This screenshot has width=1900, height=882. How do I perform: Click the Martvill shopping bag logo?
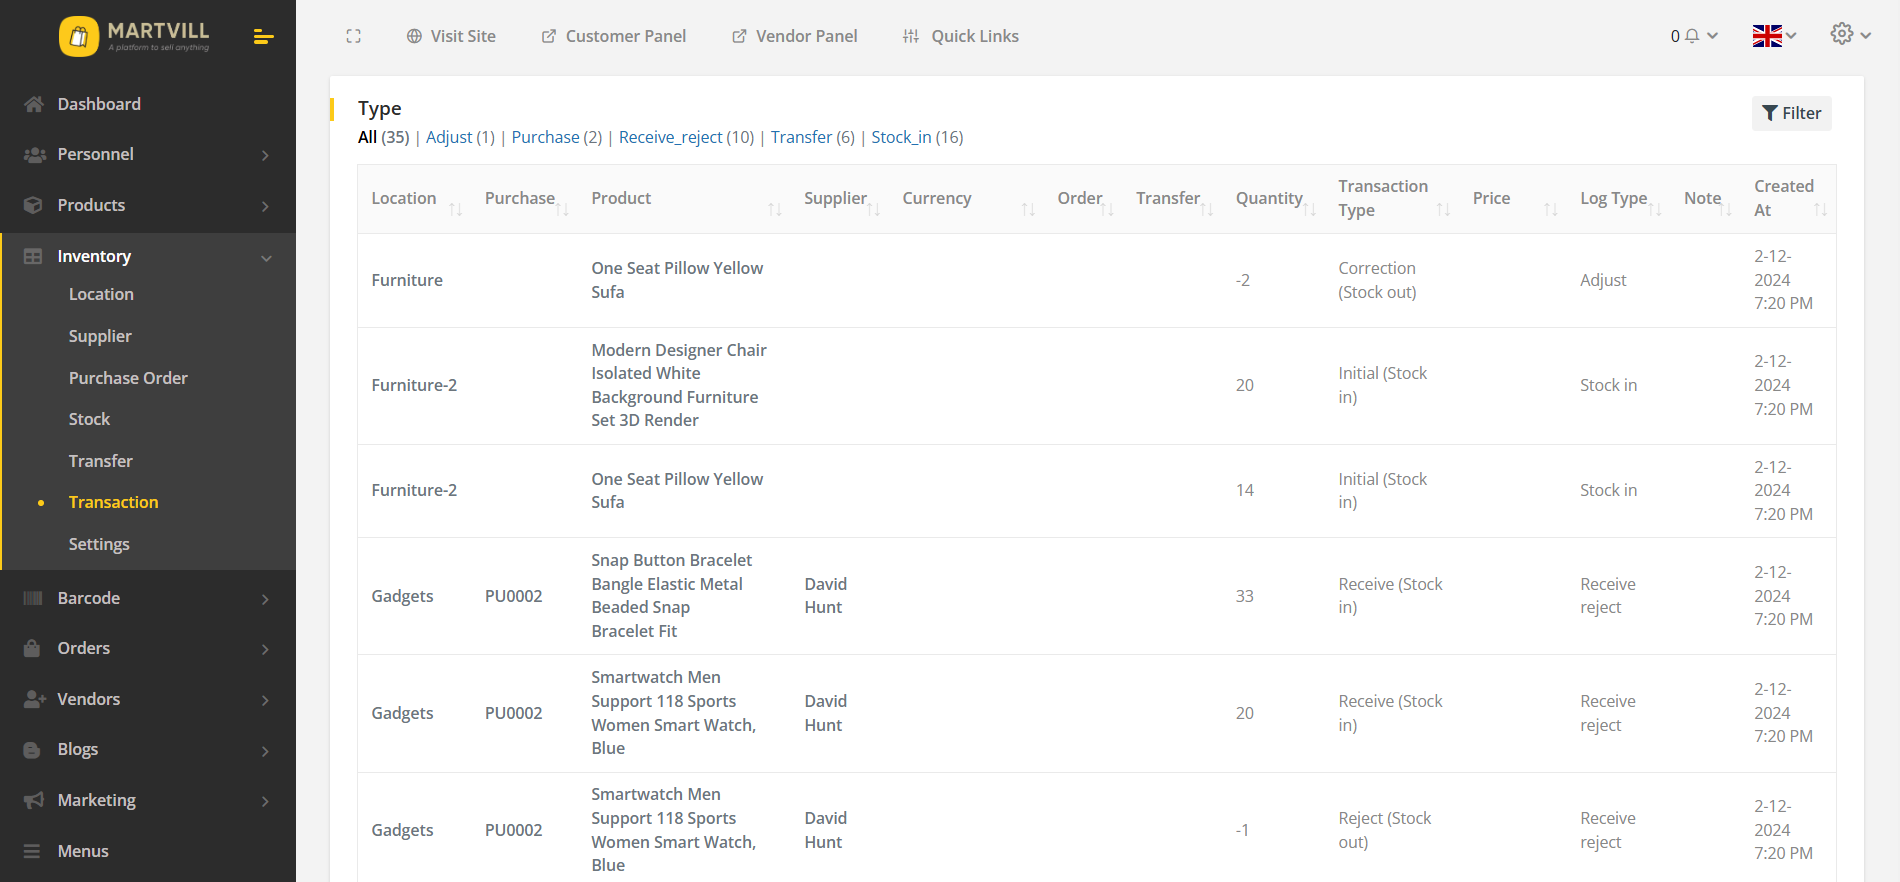[79, 37]
